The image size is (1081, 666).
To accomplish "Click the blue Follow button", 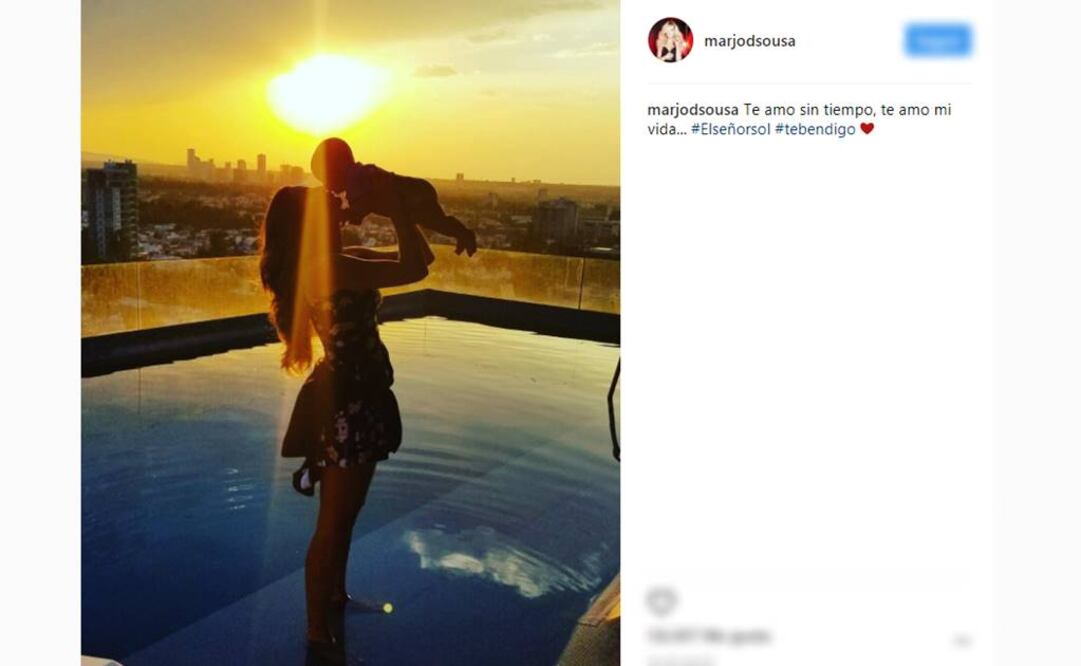I will click(938, 41).
